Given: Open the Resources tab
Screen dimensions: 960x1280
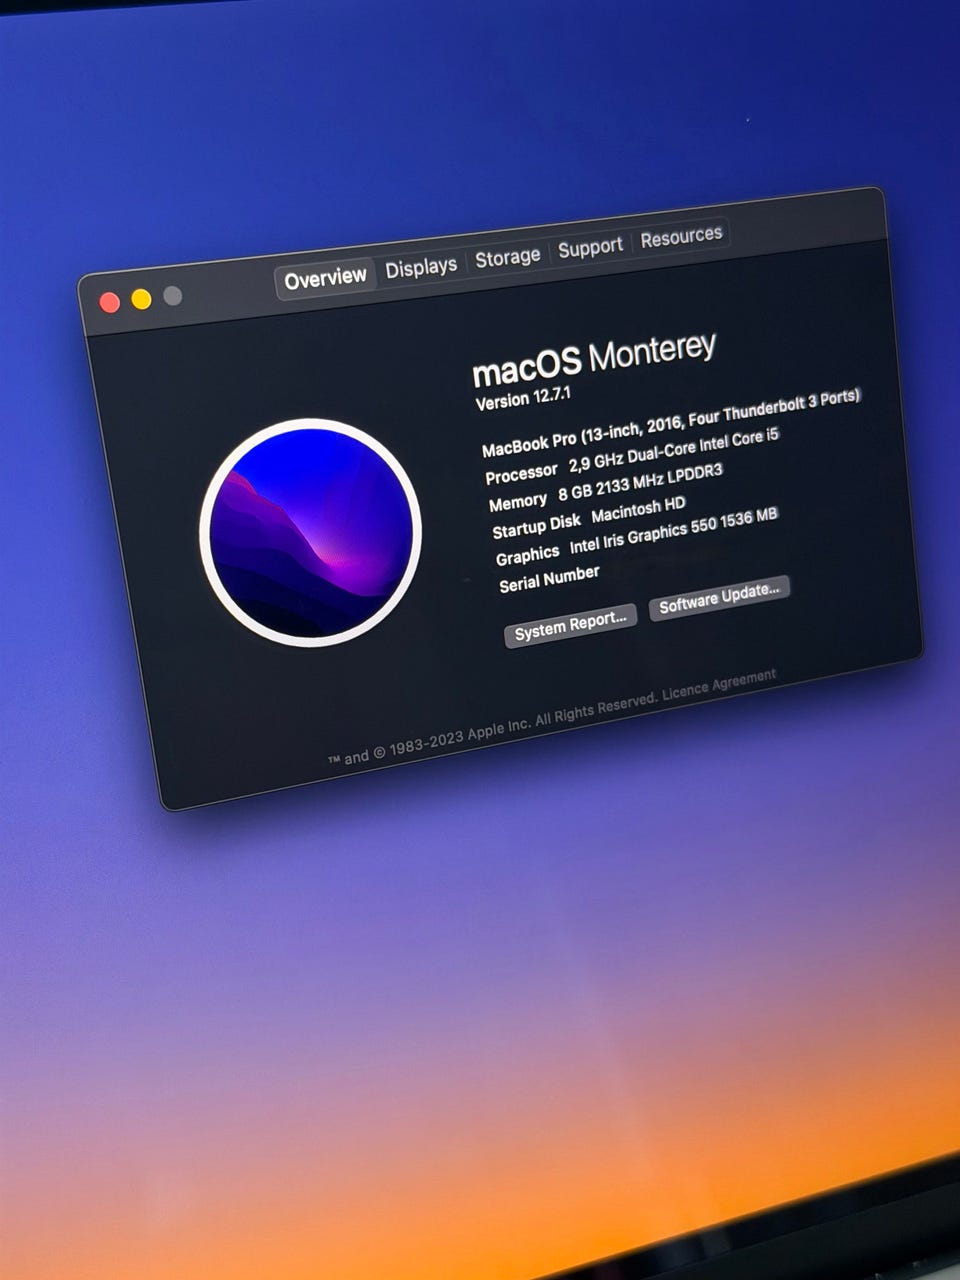Looking at the screenshot, I should (x=681, y=237).
